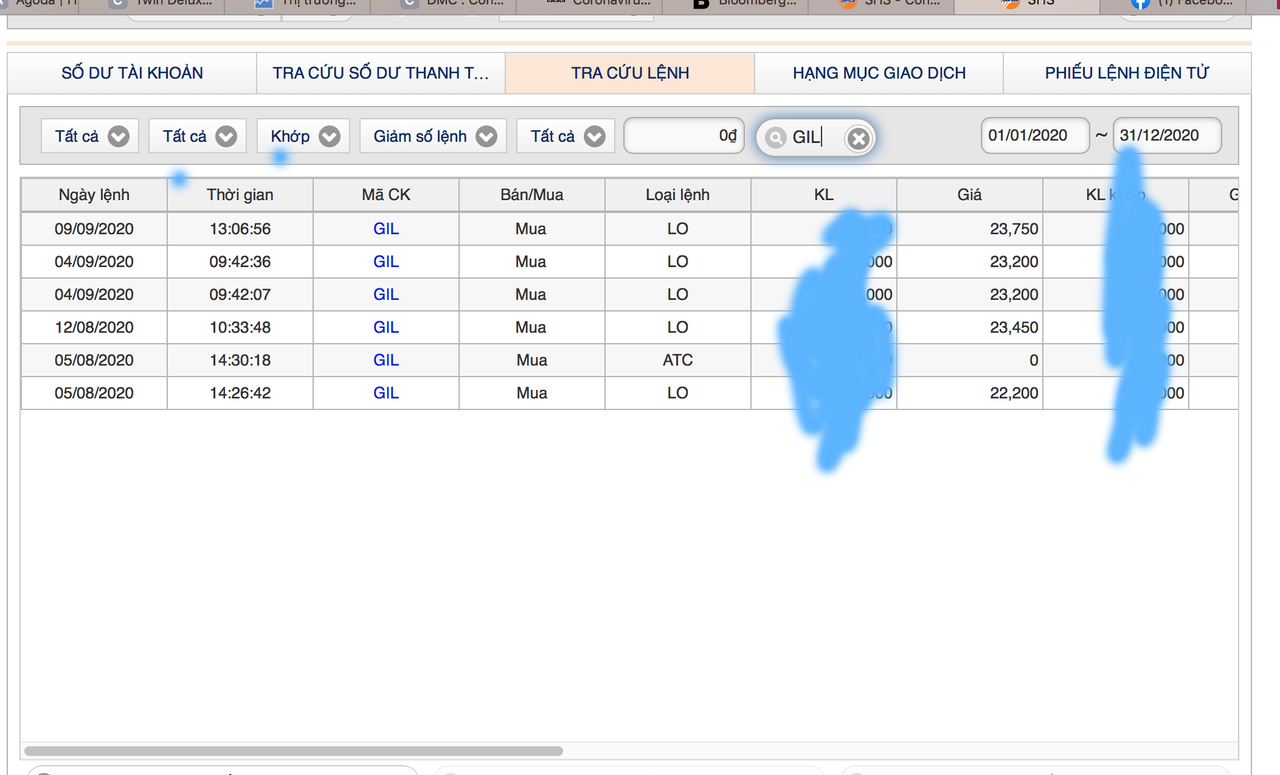Open the SỐ DƯ TÀI KHOẢN tab
This screenshot has width=1280, height=775.
[x=132, y=73]
